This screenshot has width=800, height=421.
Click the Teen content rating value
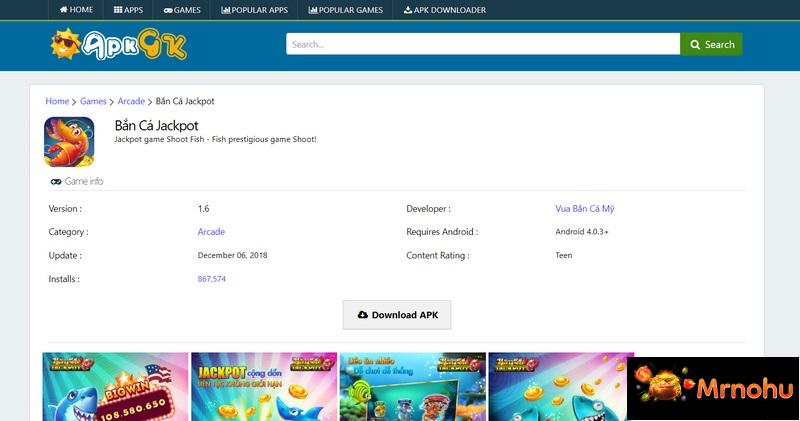click(x=564, y=255)
